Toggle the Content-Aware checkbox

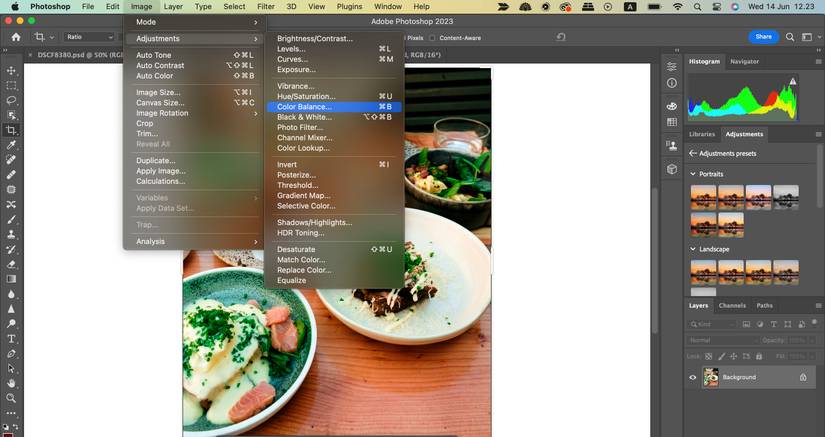[432, 38]
